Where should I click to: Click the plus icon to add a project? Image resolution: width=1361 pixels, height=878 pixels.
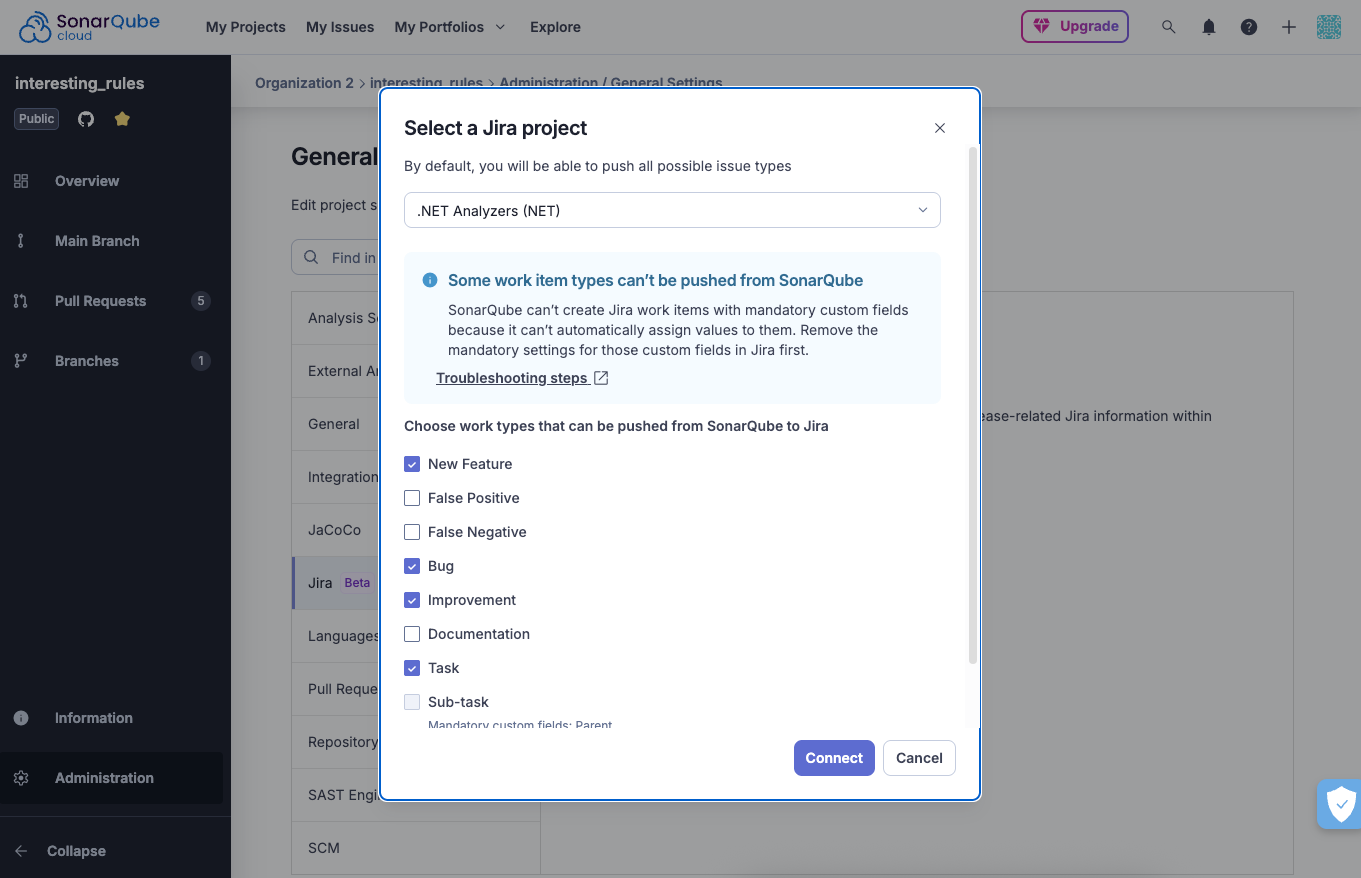click(1288, 27)
